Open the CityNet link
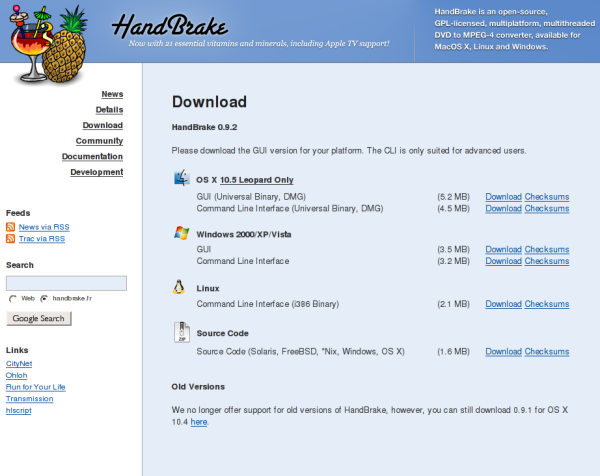The height and width of the screenshot is (476, 600). click(19, 364)
